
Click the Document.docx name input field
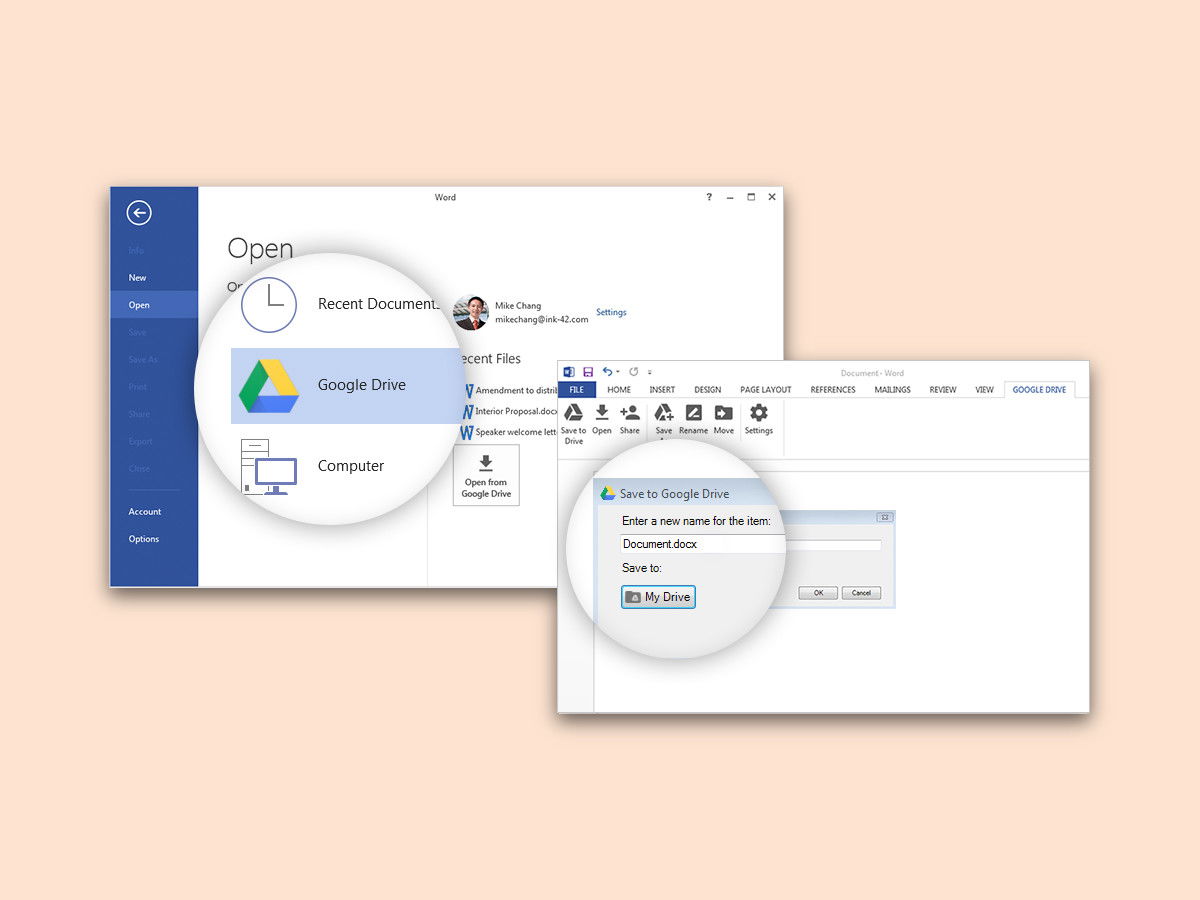[751, 544]
